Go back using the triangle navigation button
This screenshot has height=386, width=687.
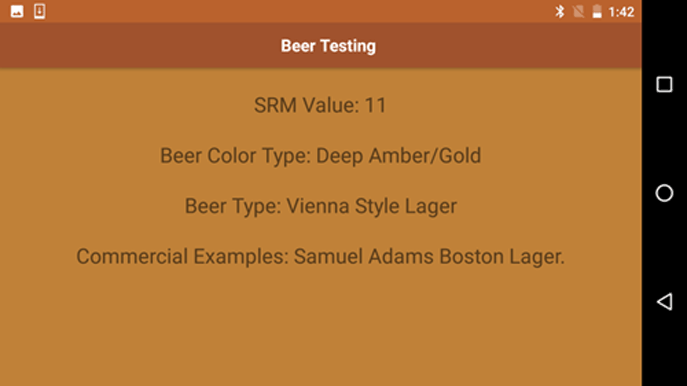click(x=664, y=301)
